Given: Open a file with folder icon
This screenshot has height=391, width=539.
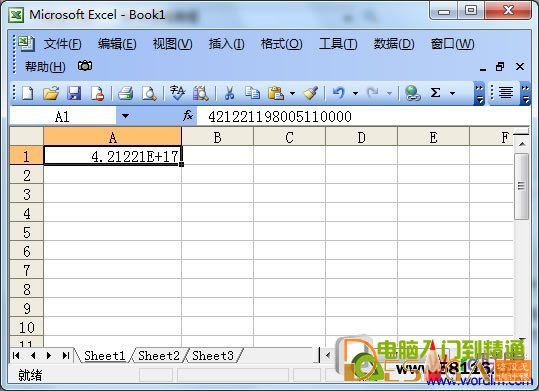Looking at the screenshot, I should pos(51,93).
